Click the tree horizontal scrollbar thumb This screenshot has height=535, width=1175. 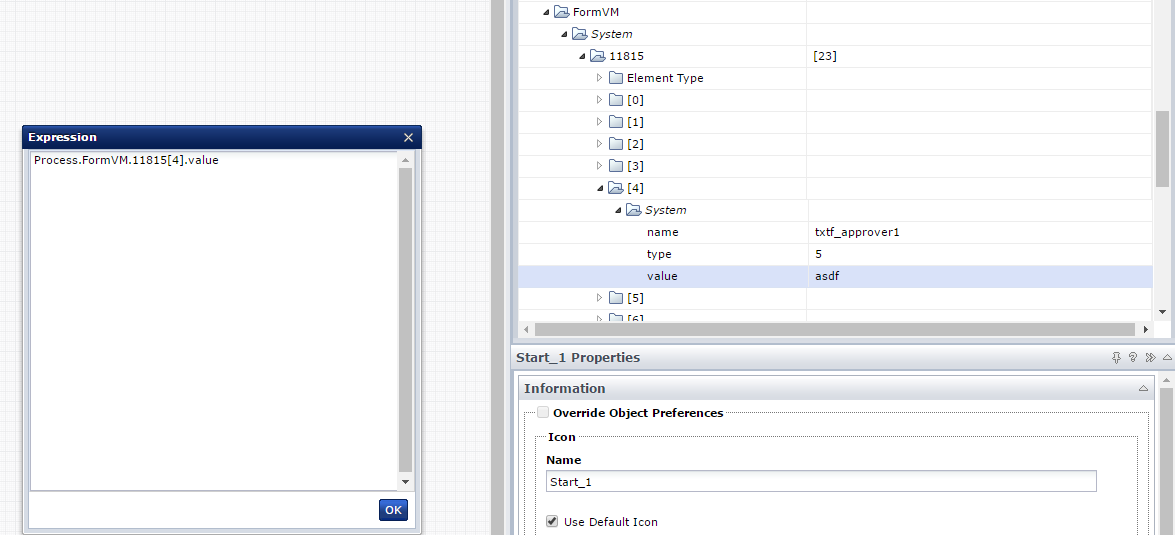pos(834,330)
